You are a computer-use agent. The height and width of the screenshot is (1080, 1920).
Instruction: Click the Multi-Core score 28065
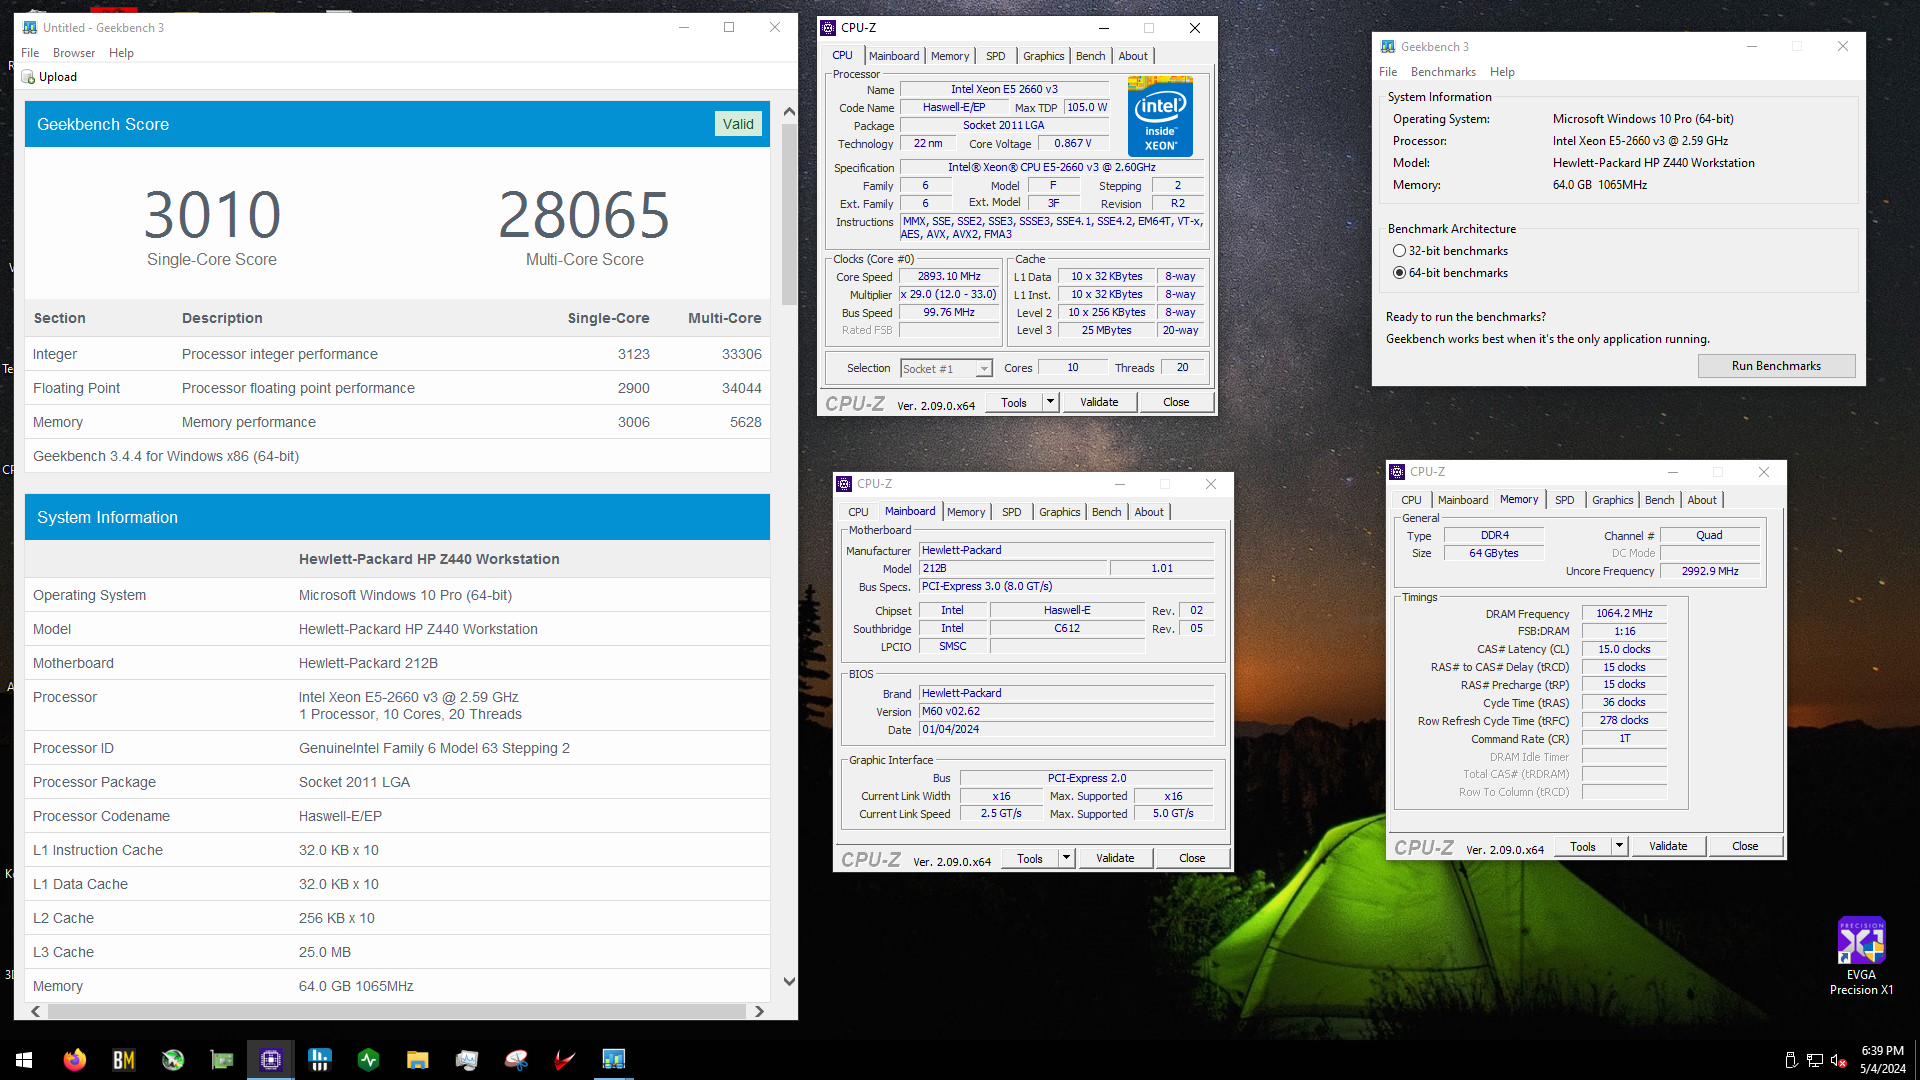pyautogui.click(x=584, y=215)
